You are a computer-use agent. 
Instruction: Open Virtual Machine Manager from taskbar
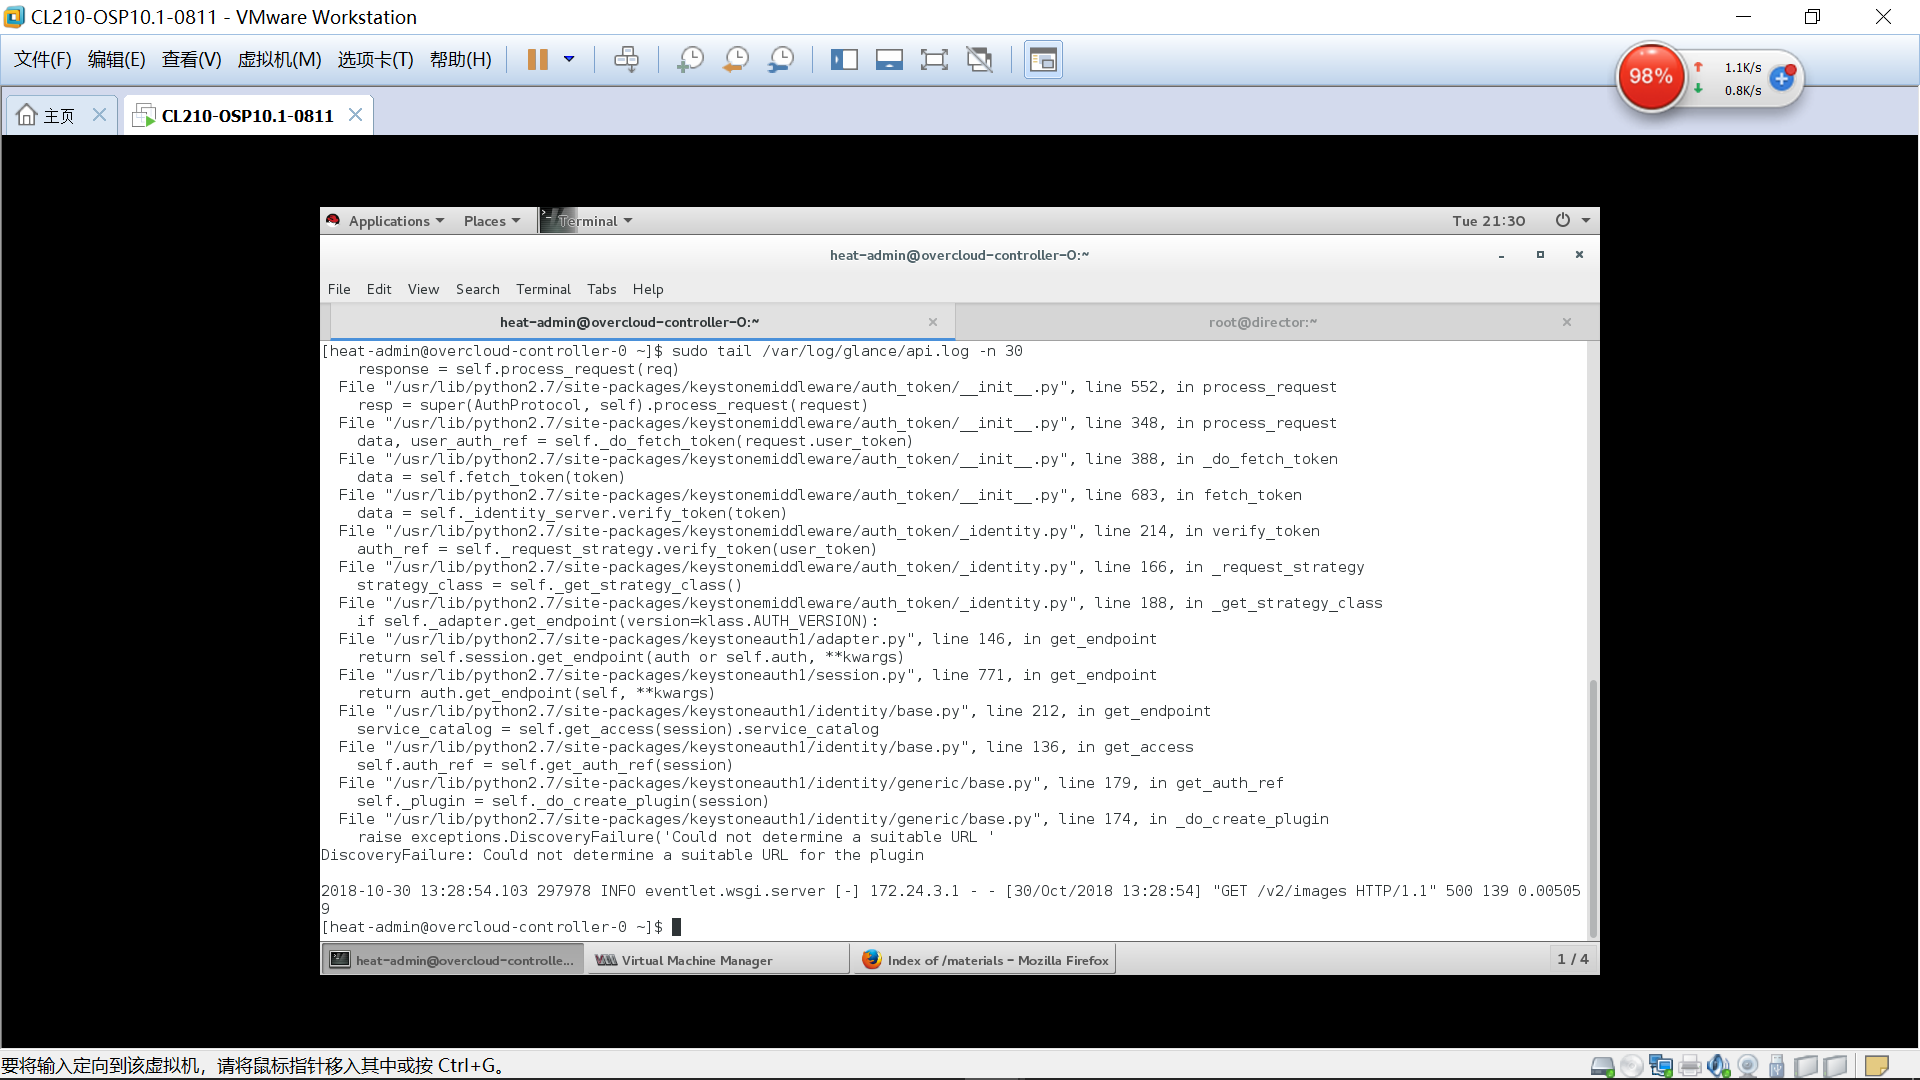(696, 960)
